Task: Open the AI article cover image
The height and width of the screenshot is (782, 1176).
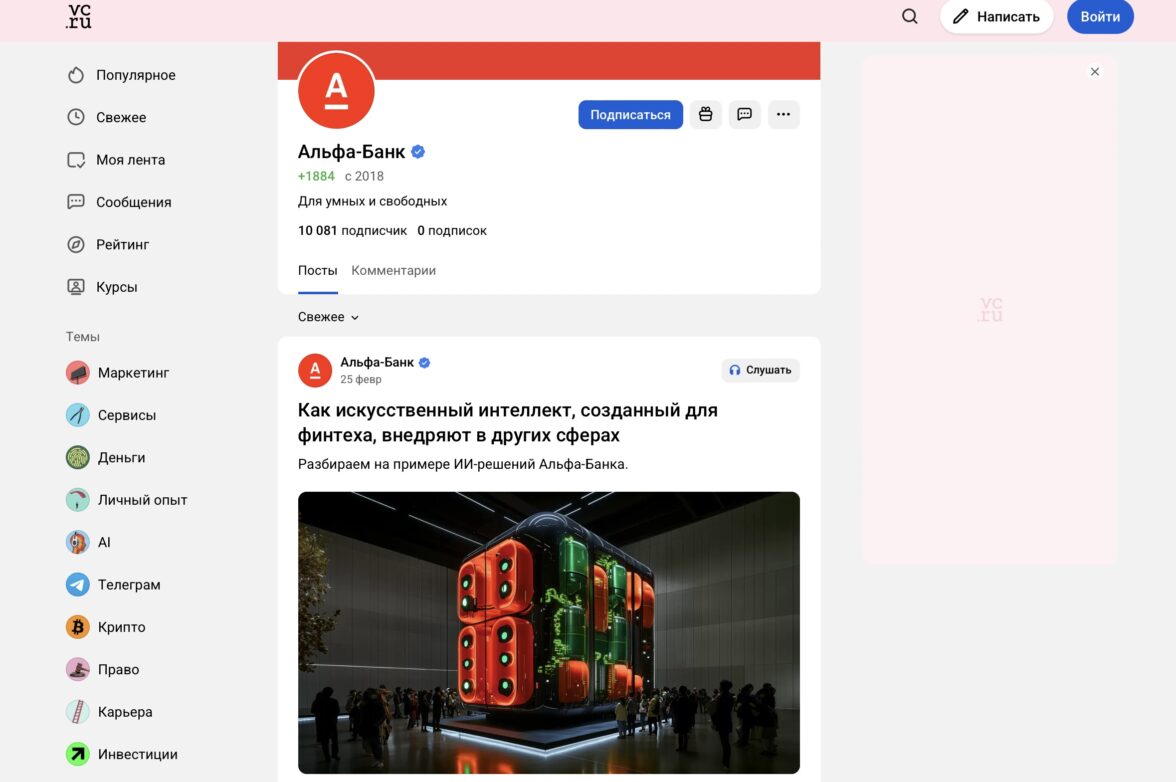Action: (x=548, y=632)
